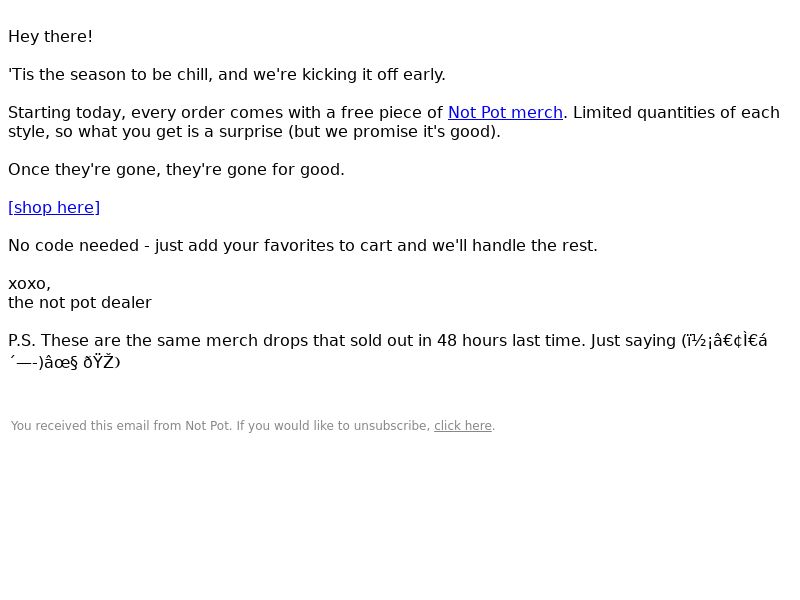The width and height of the screenshot is (800, 600).
Task: Click the 'You received this email from Not Pot' footer
Action: (121, 426)
